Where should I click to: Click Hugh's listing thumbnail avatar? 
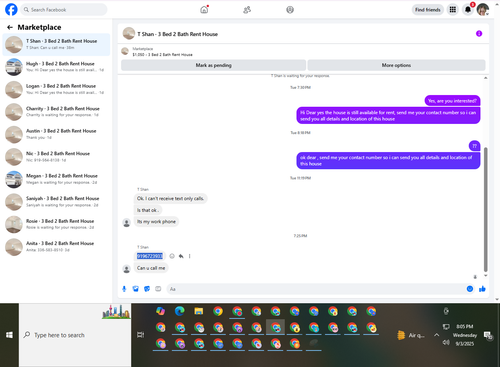click(14, 67)
